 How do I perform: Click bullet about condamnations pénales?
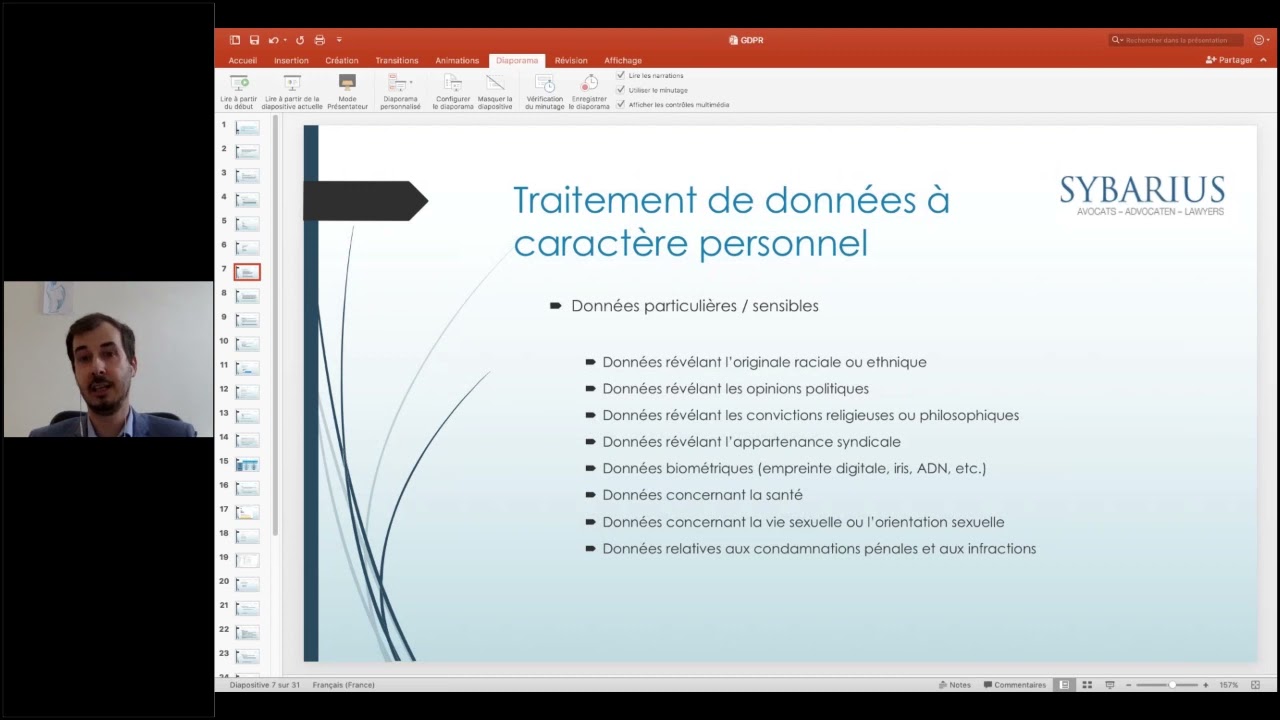tap(819, 549)
